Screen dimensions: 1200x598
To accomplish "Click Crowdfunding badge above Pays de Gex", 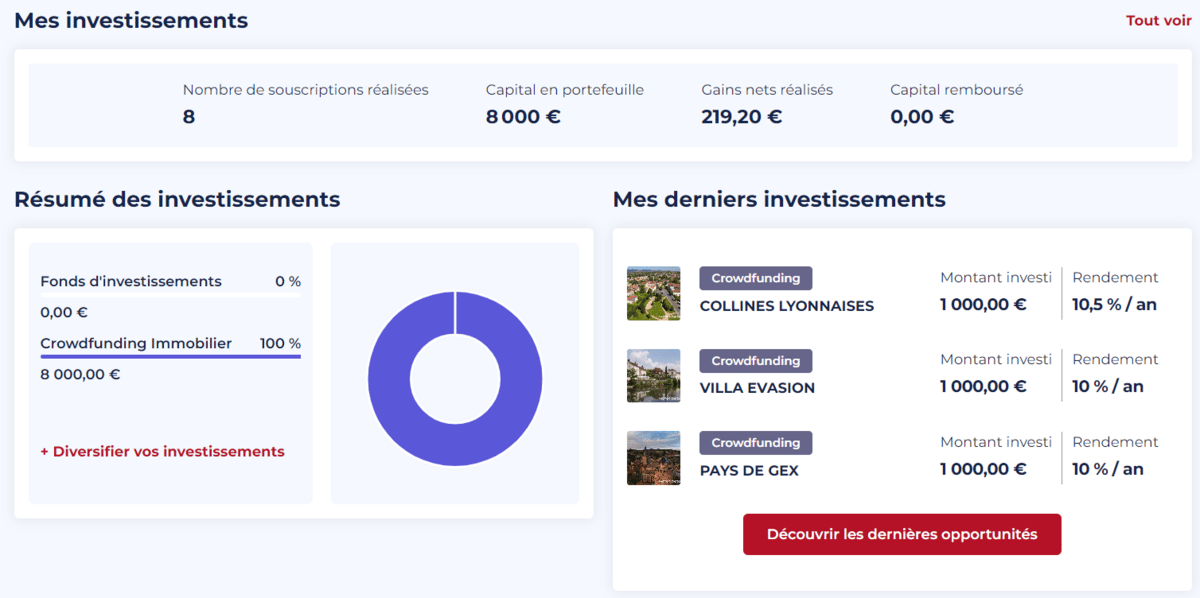I will (756, 442).
